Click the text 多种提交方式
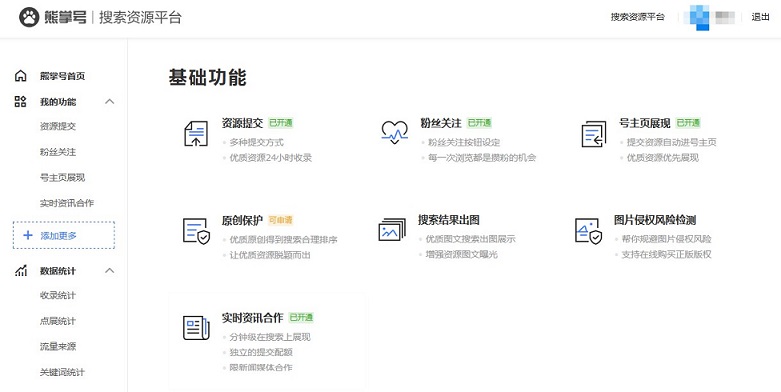The width and height of the screenshot is (781, 392). [257, 142]
